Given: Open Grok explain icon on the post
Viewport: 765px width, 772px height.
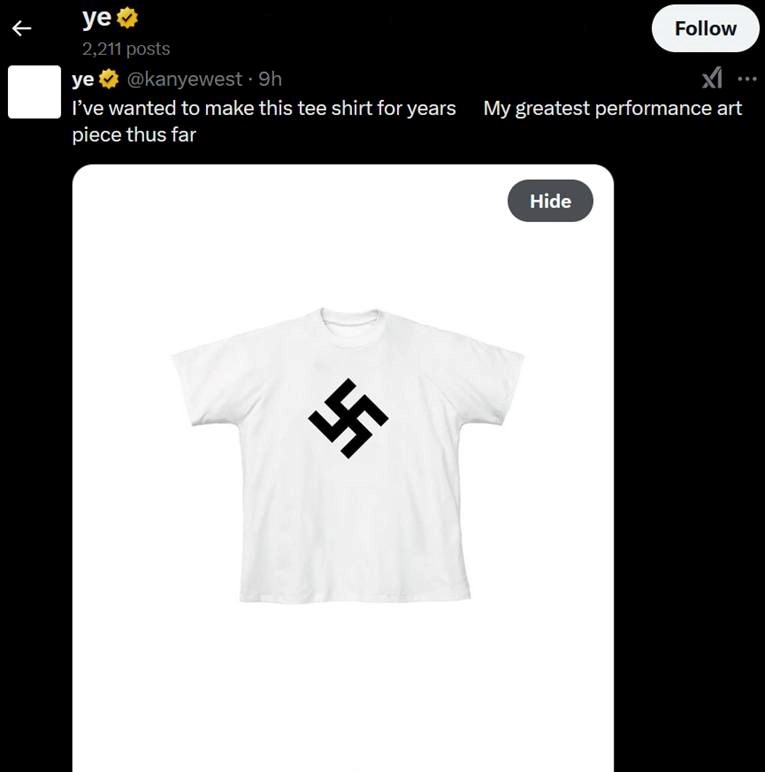Looking at the screenshot, I should [712, 78].
